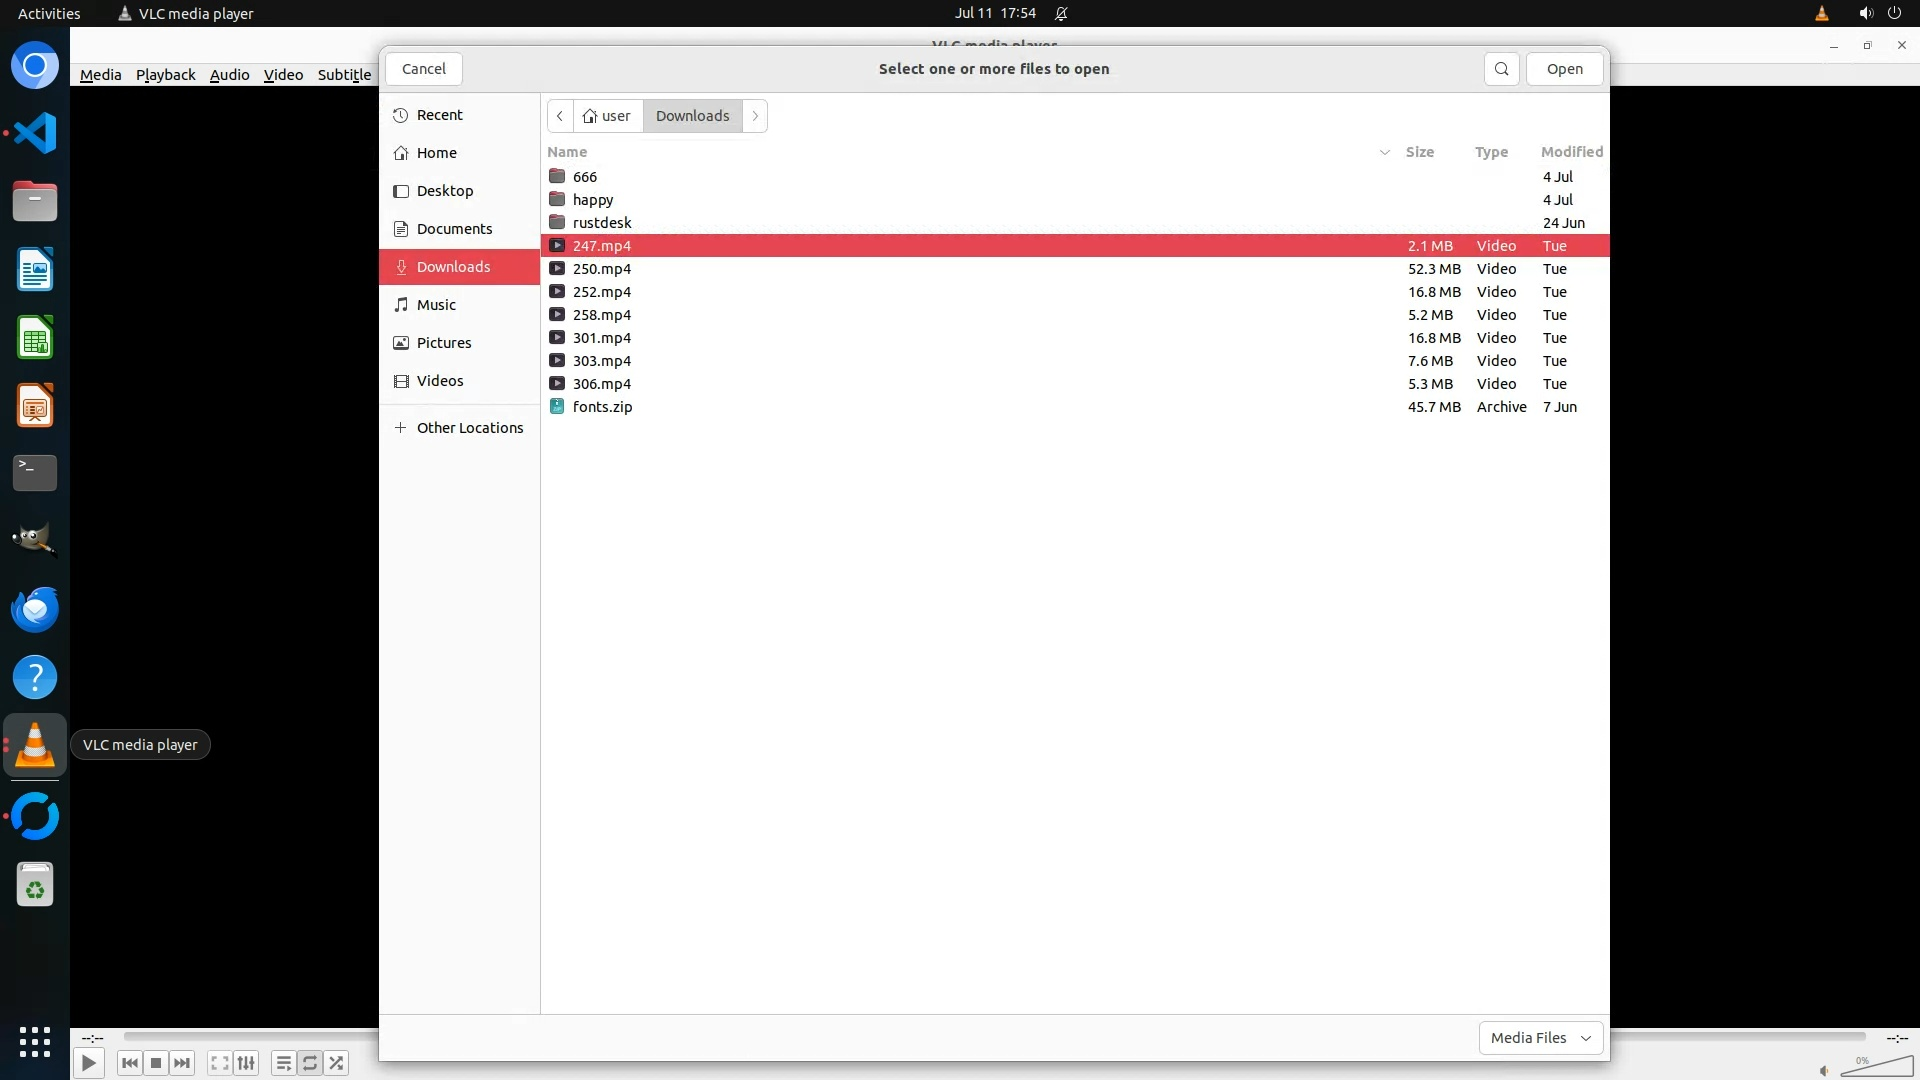The image size is (1920, 1080).
Task: Show the playlist view
Action: coord(283,1063)
